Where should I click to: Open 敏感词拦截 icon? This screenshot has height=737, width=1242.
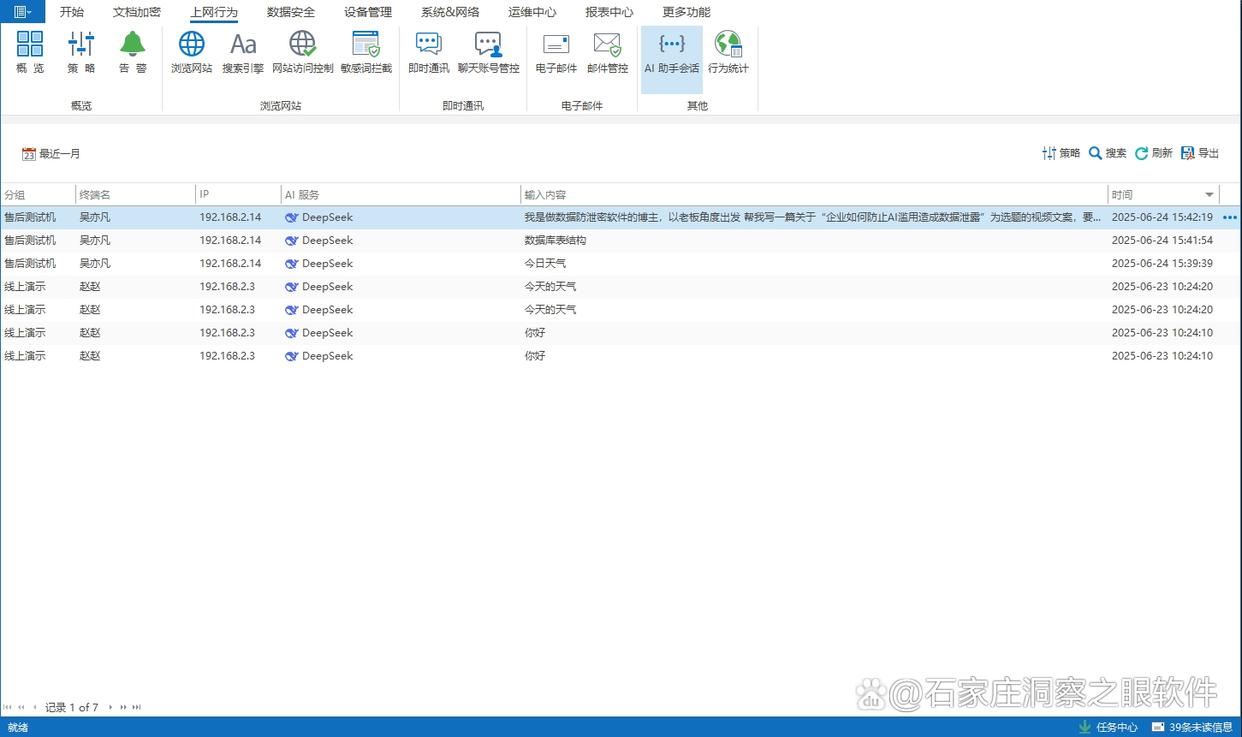366,52
